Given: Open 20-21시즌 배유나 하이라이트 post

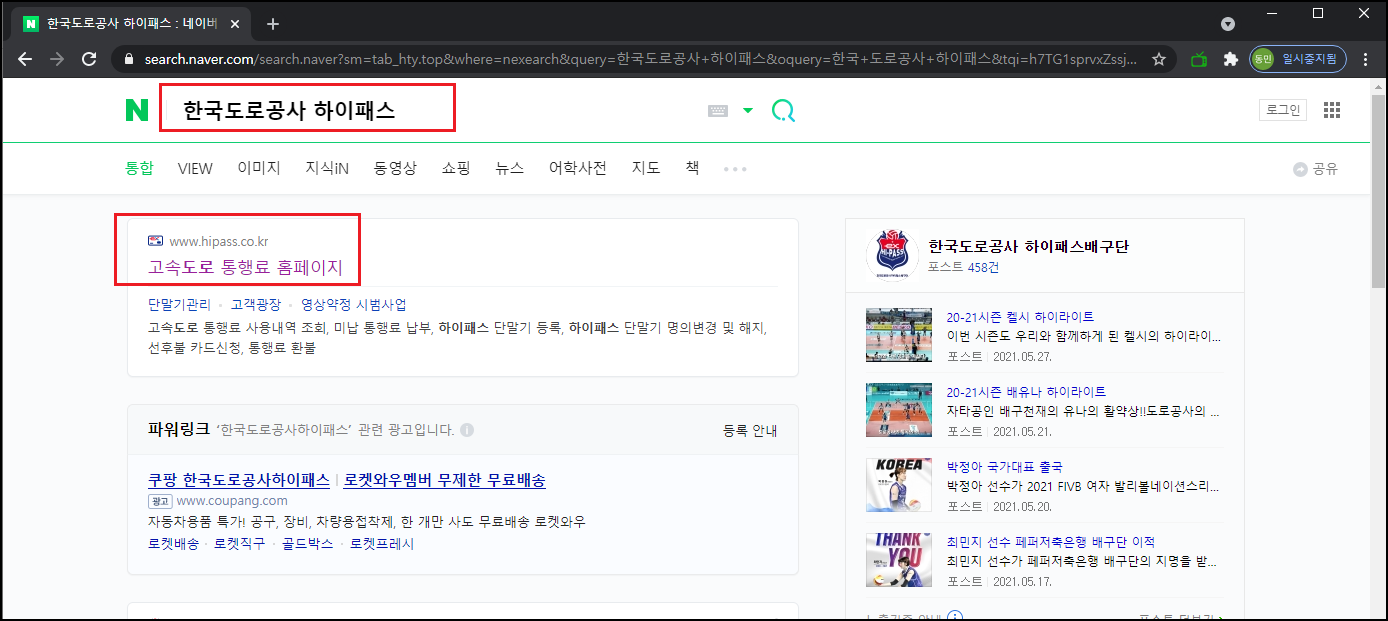Looking at the screenshot, I should pos(1027,392).
